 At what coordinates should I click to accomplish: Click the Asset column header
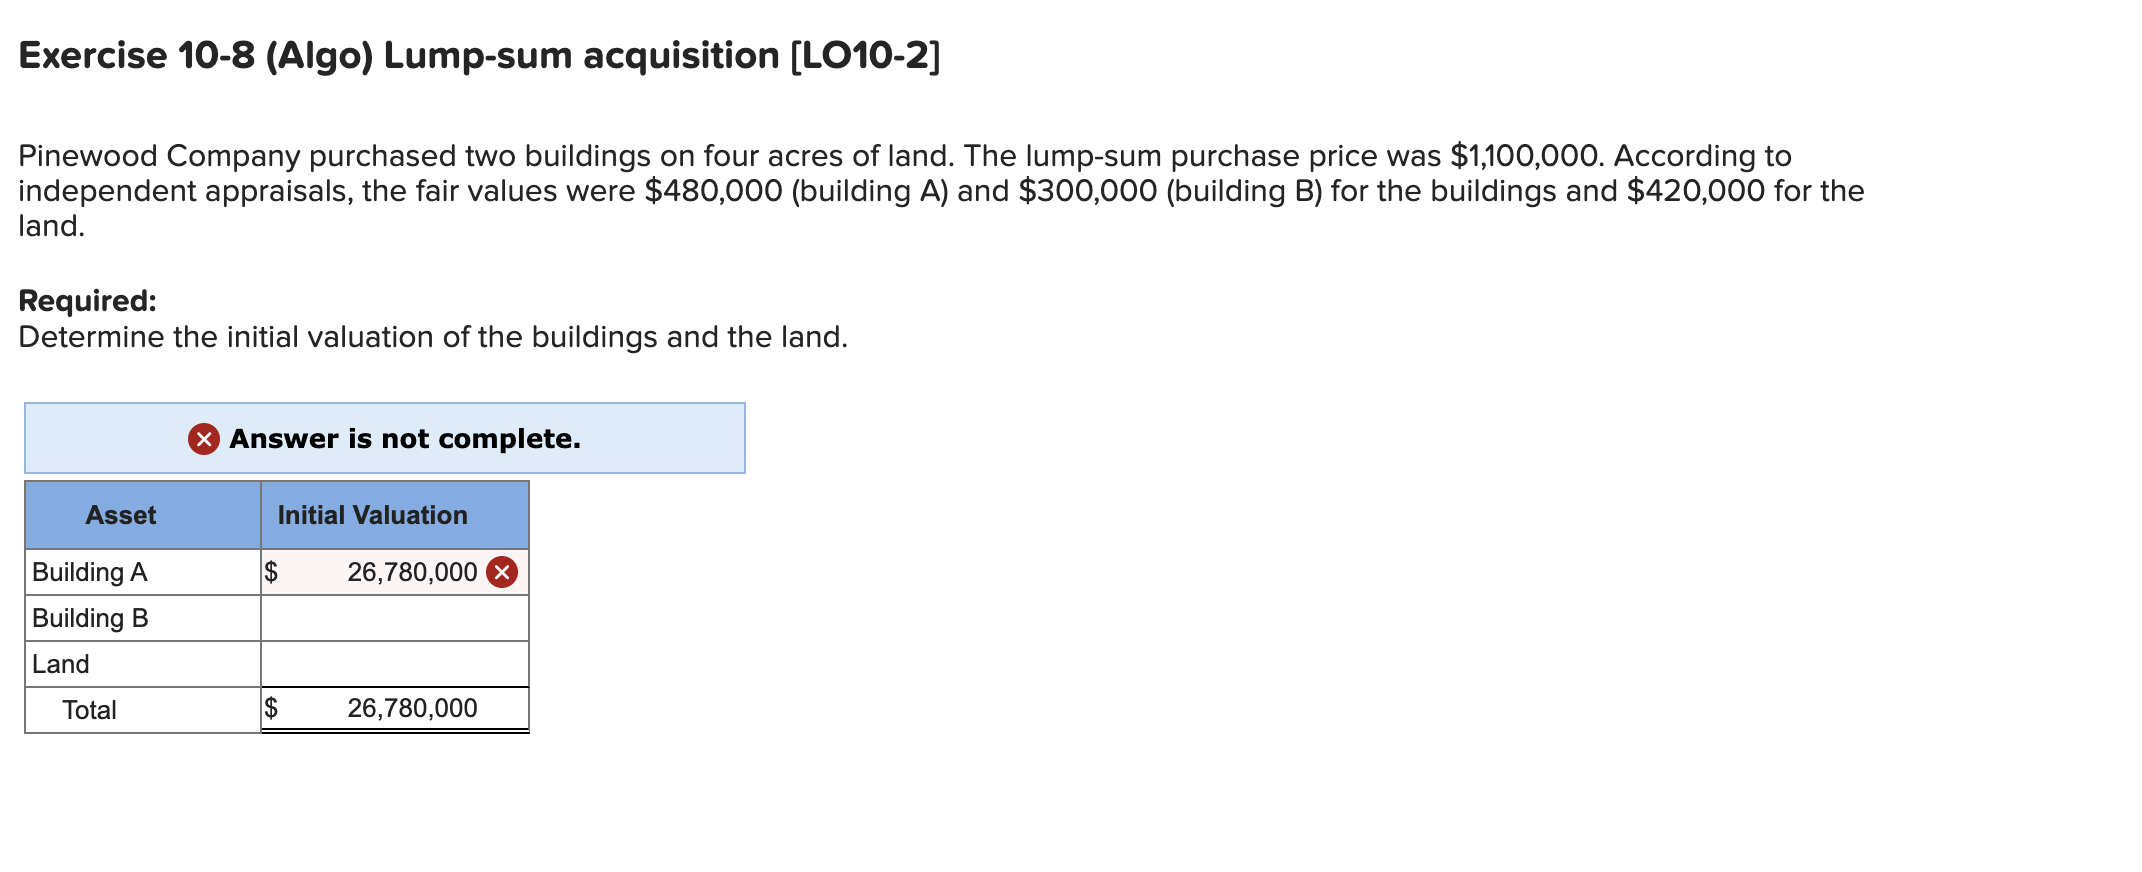coord(121,515)
